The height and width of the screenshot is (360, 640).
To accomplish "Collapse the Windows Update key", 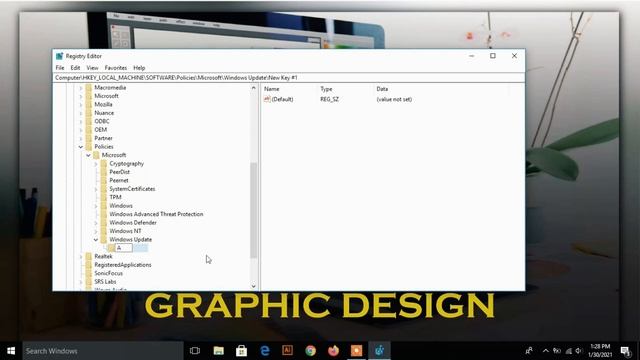I will [x=96, y=240].
